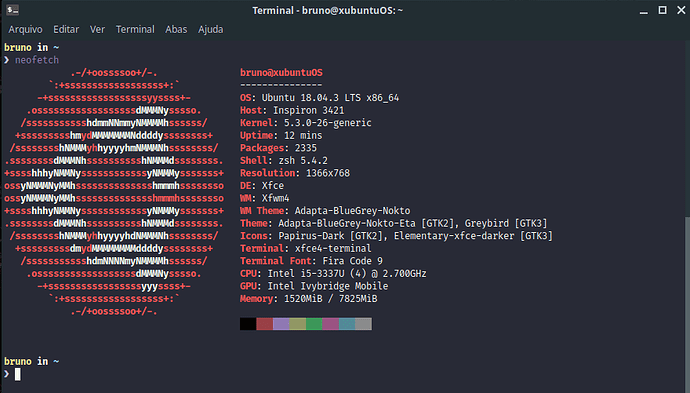Click the 'neofetch' command text
690x393 pixels.
[x=37, y=60]
